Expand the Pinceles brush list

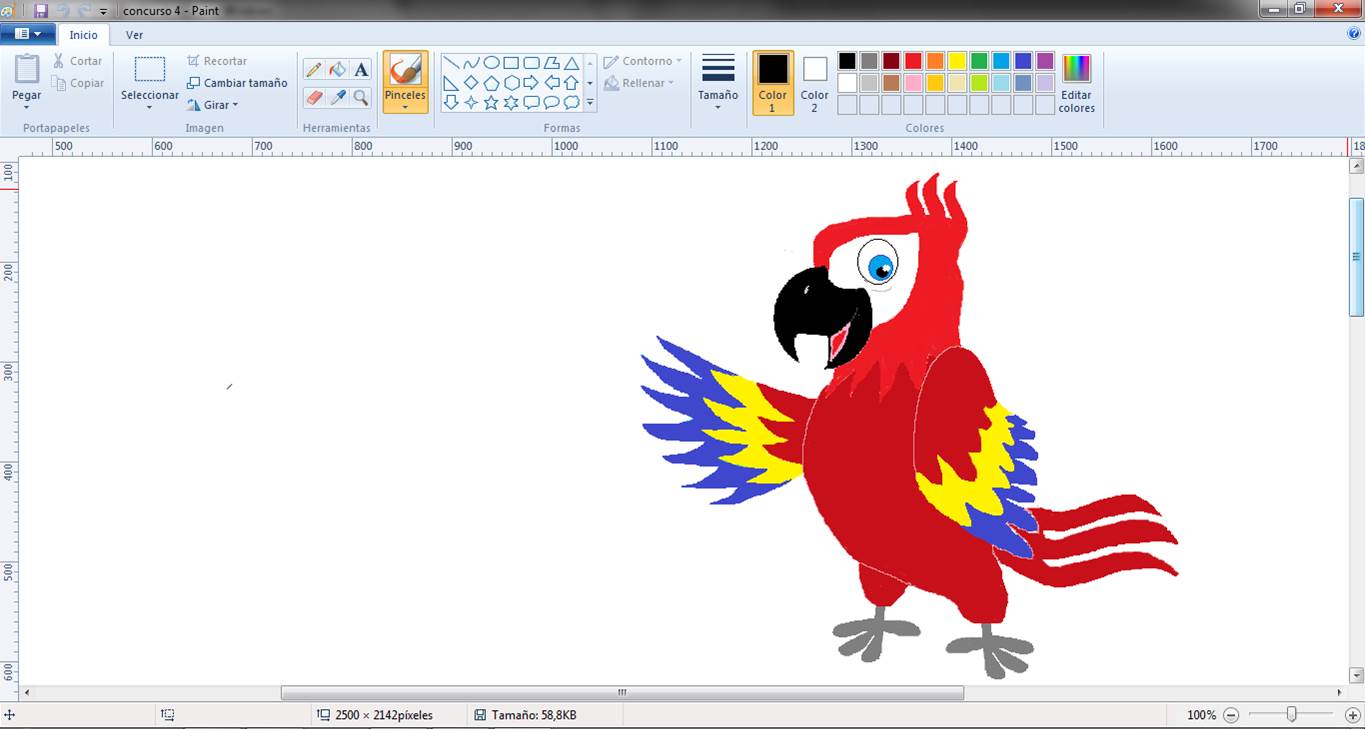pyautogui.click(x=405, y=106)
